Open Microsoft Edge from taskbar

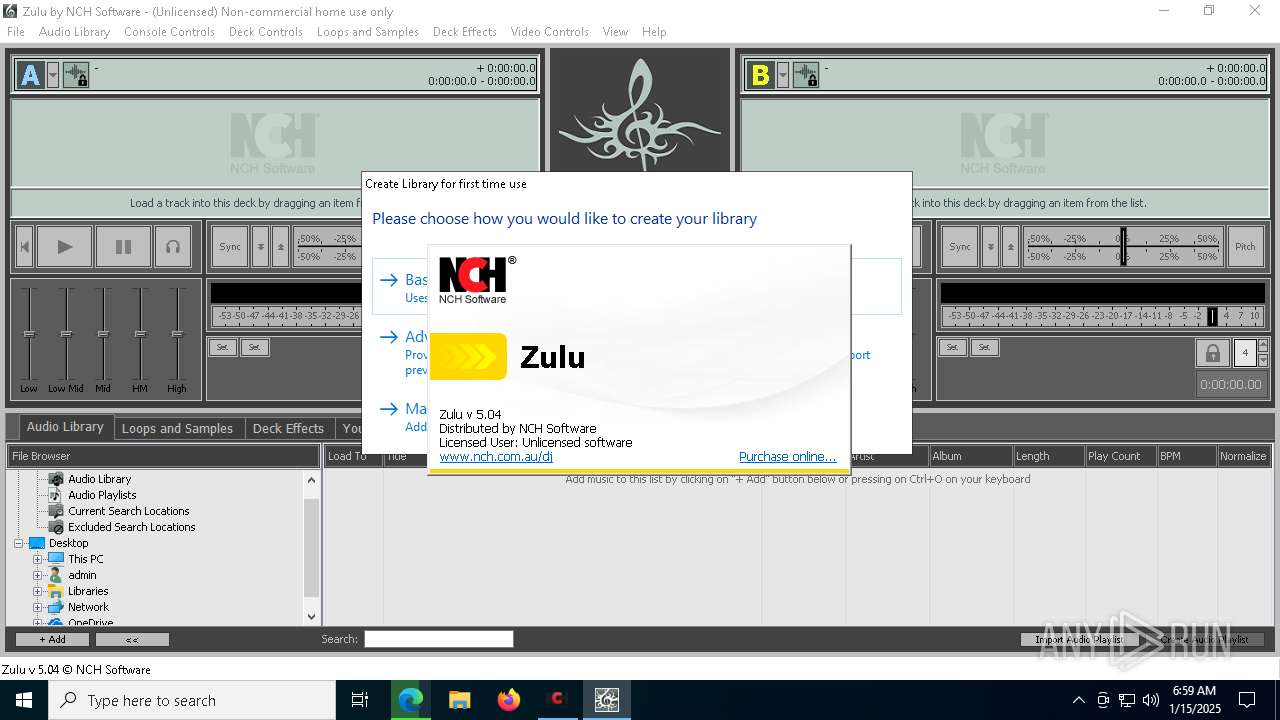[x=411, y=700]
